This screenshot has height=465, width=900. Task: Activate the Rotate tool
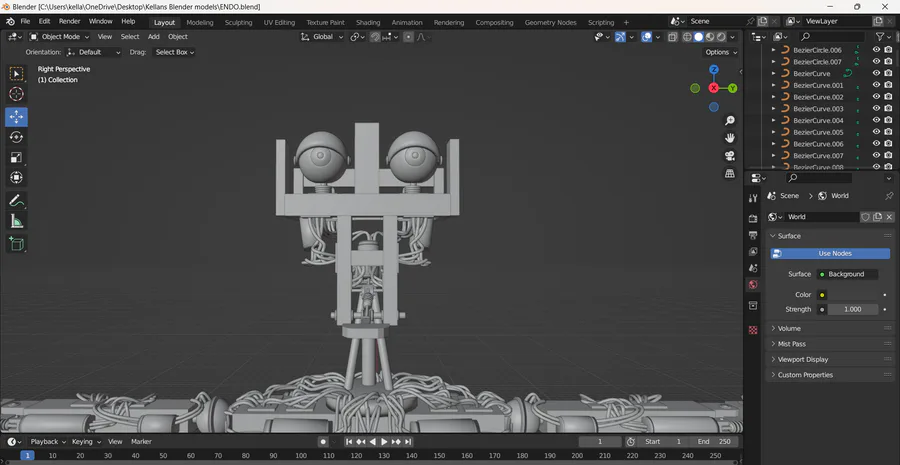pyautogui.click(x=17, y=137)
